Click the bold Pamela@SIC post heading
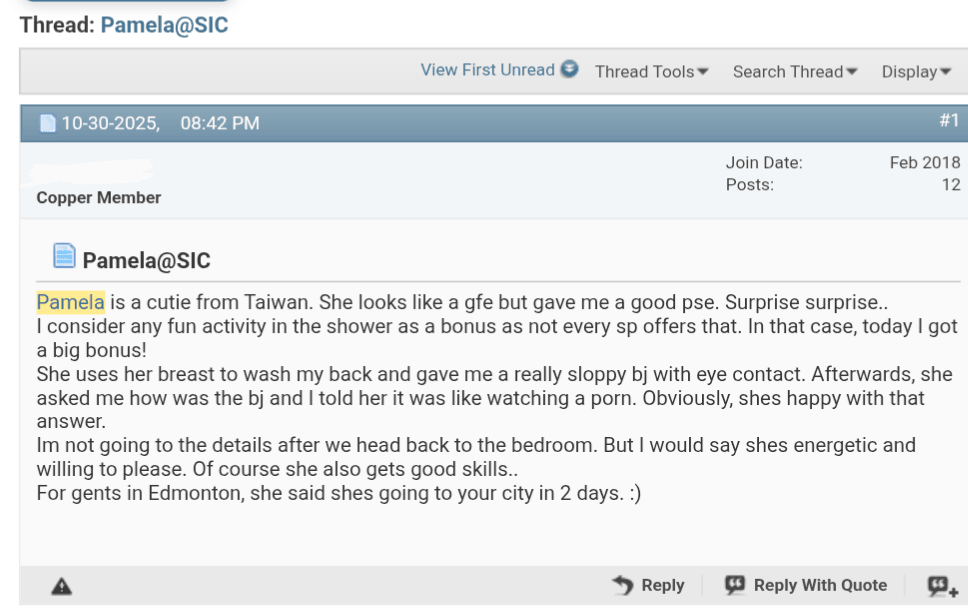 coord(146,261)
